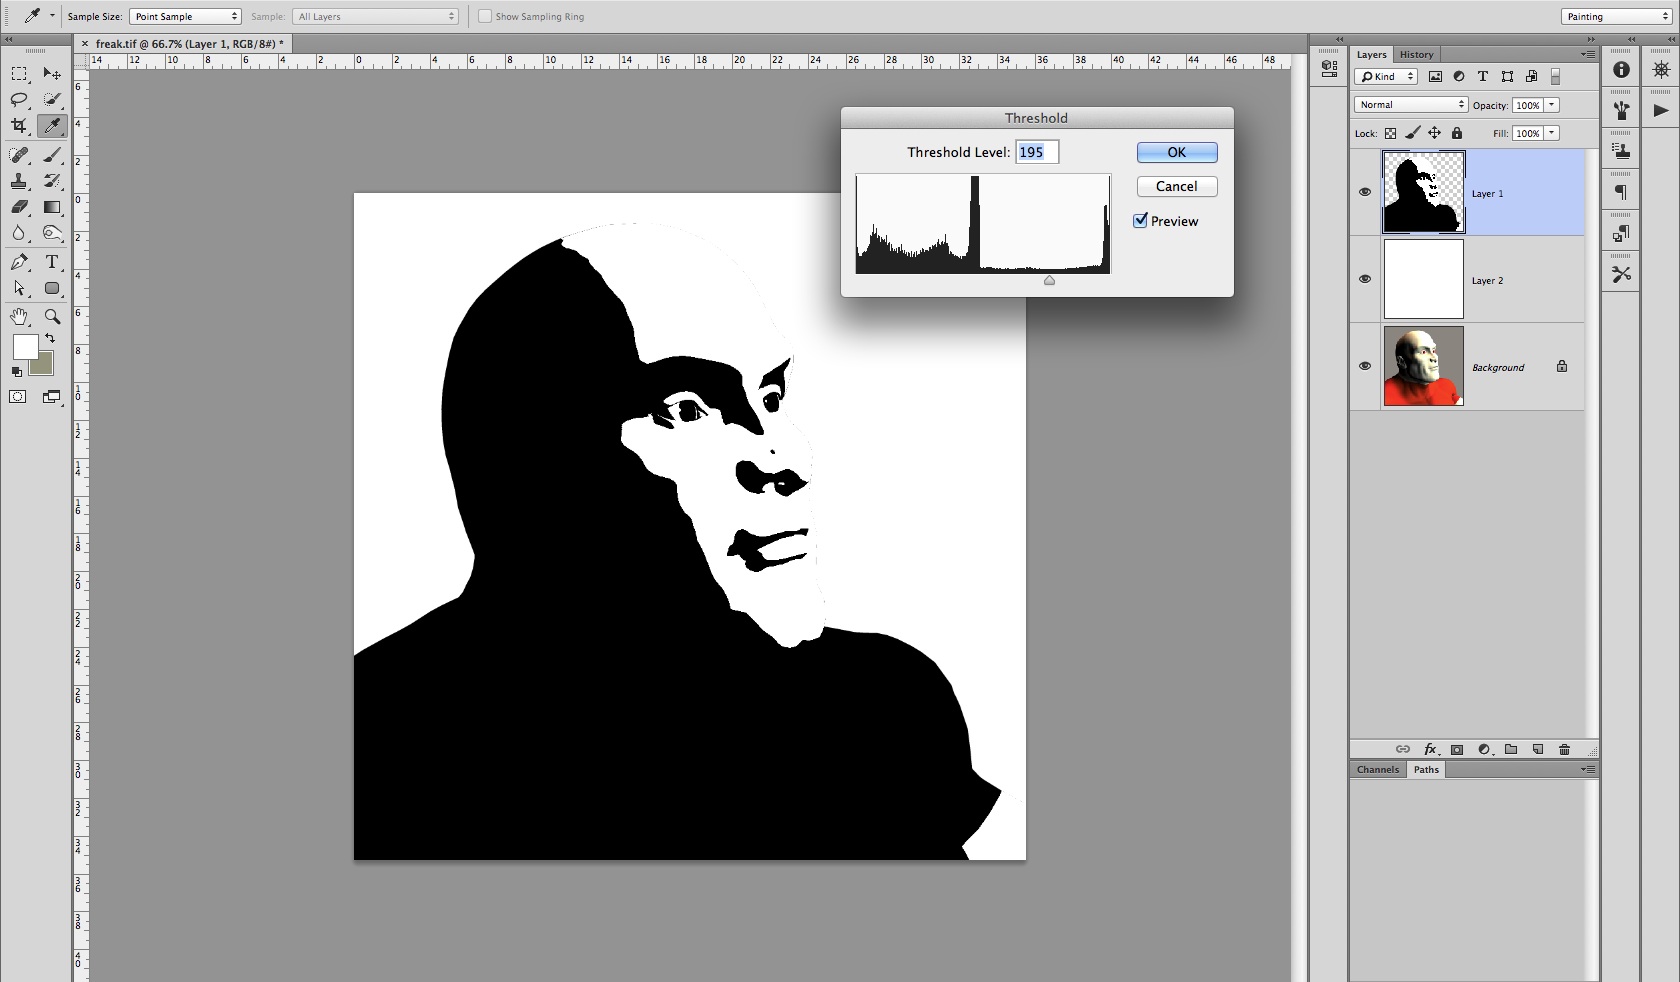The width and height of the screenshot is (1680, 982).
Task: Open the Sample Size dropdown
Action: point(185,16)
